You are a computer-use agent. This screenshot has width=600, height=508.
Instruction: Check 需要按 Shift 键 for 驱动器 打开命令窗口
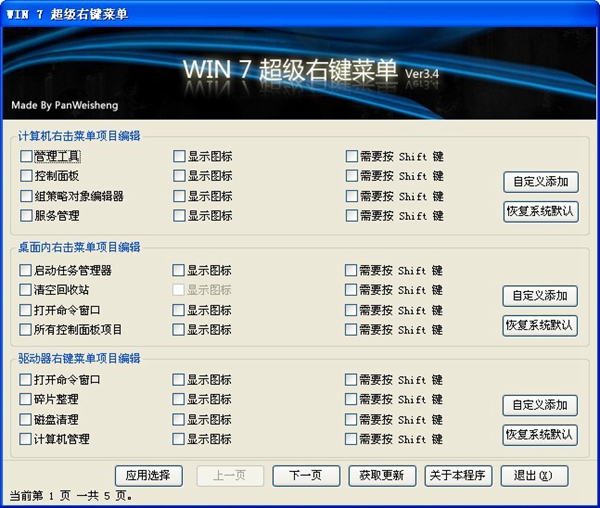(351, 380)
